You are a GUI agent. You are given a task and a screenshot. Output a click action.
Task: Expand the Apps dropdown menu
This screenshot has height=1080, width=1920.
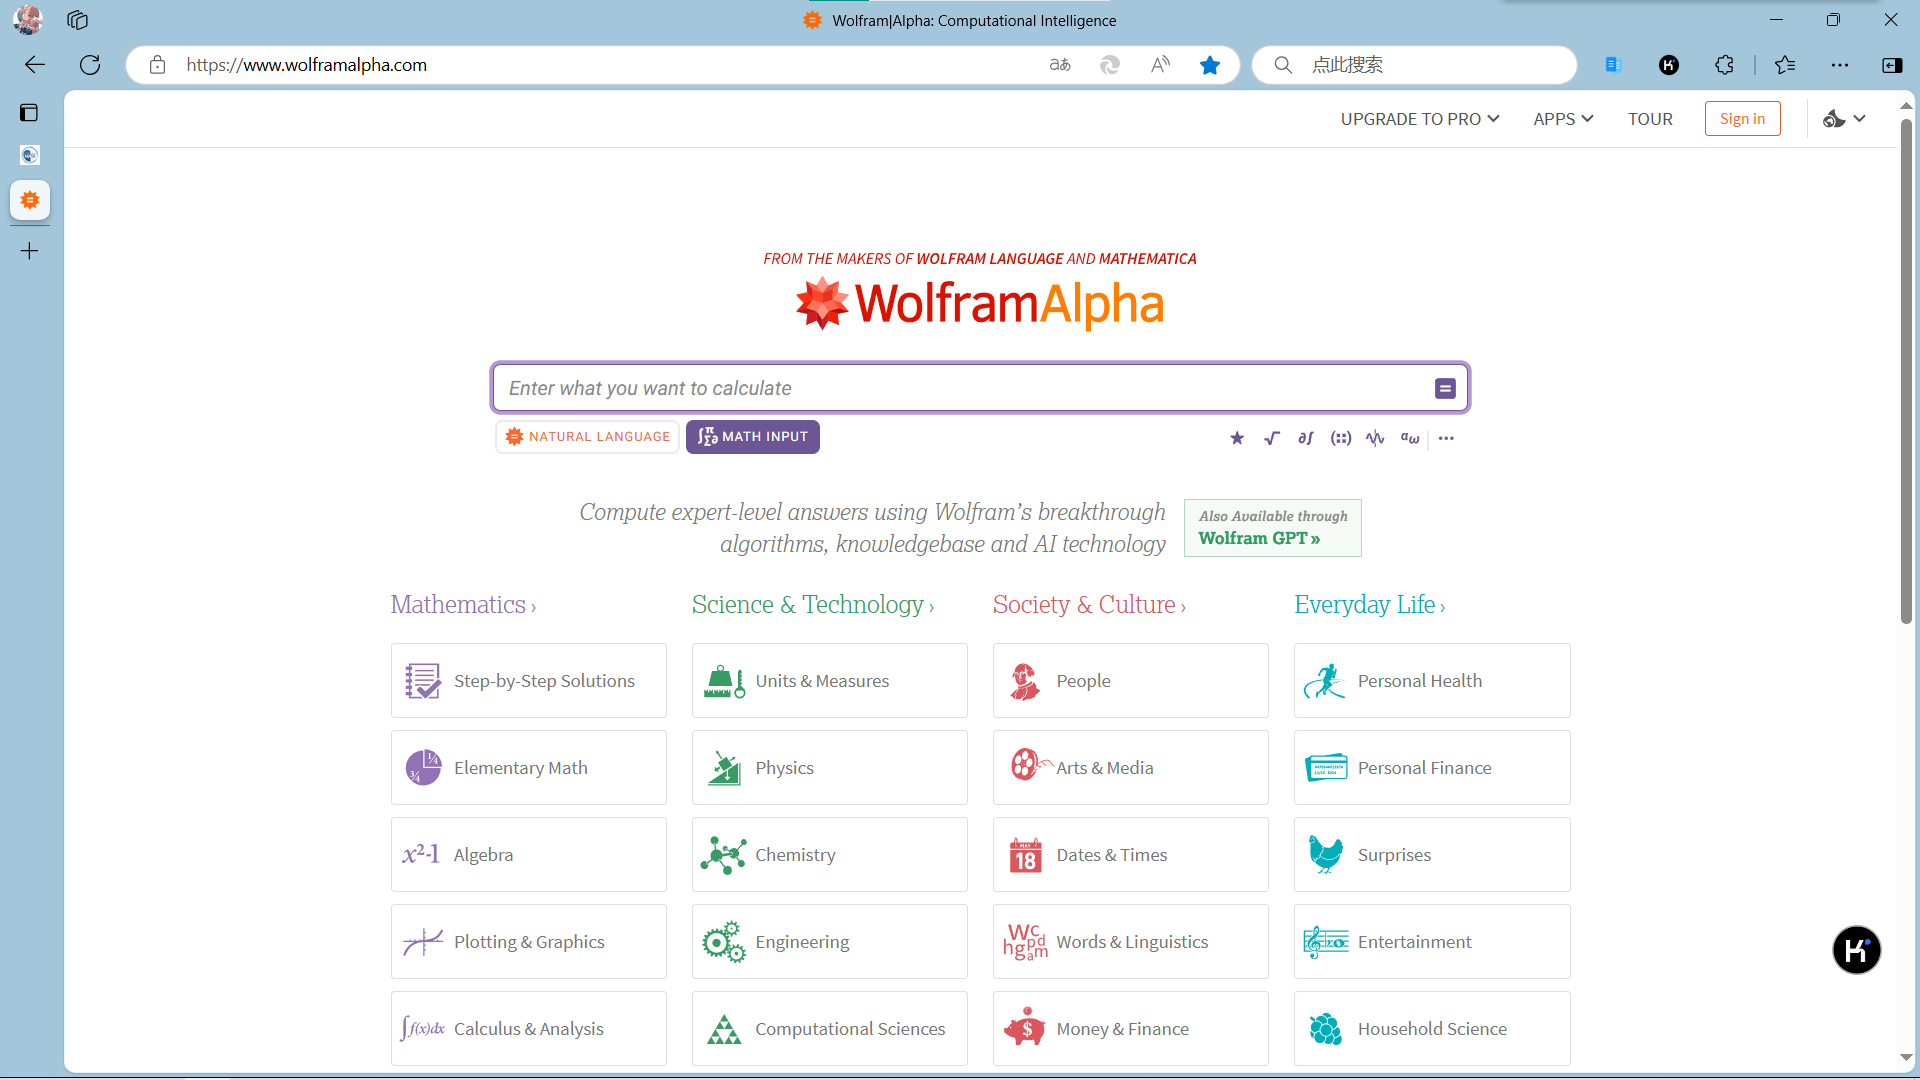tap(1563, 119)
